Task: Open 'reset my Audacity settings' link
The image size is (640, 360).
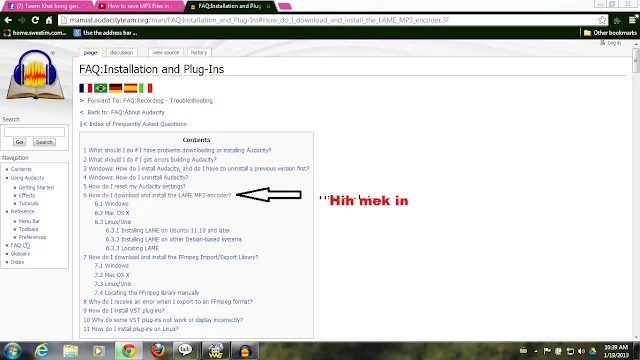Action: (134, 186)
